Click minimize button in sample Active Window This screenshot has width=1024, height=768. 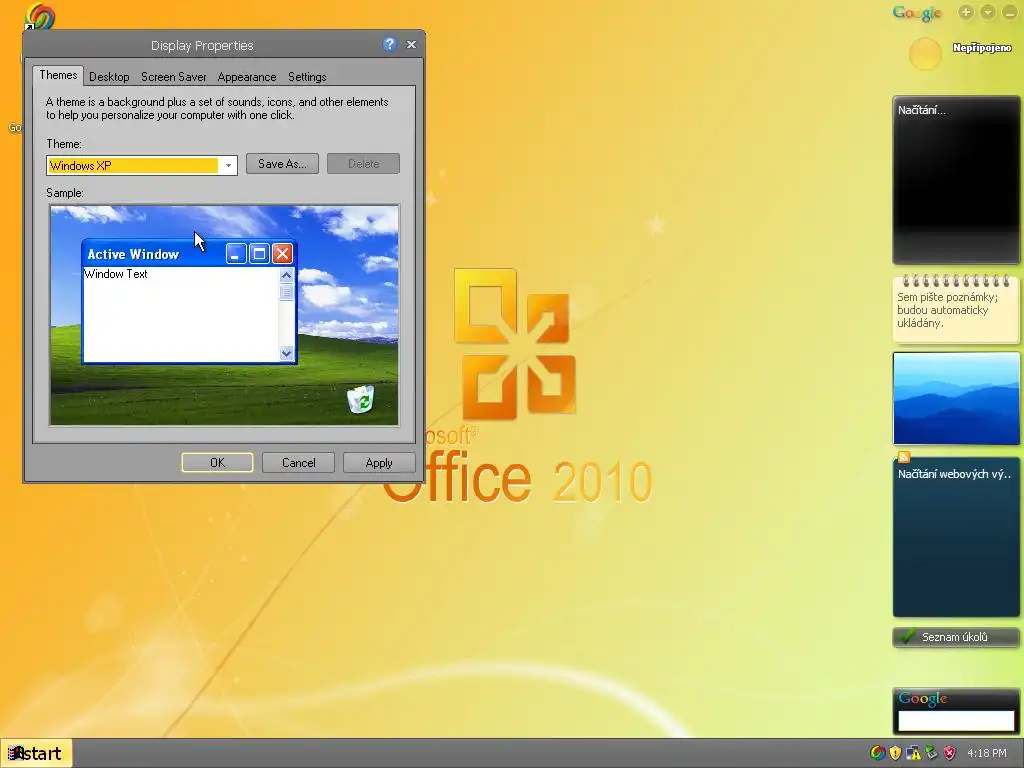(x=236, y=253)
